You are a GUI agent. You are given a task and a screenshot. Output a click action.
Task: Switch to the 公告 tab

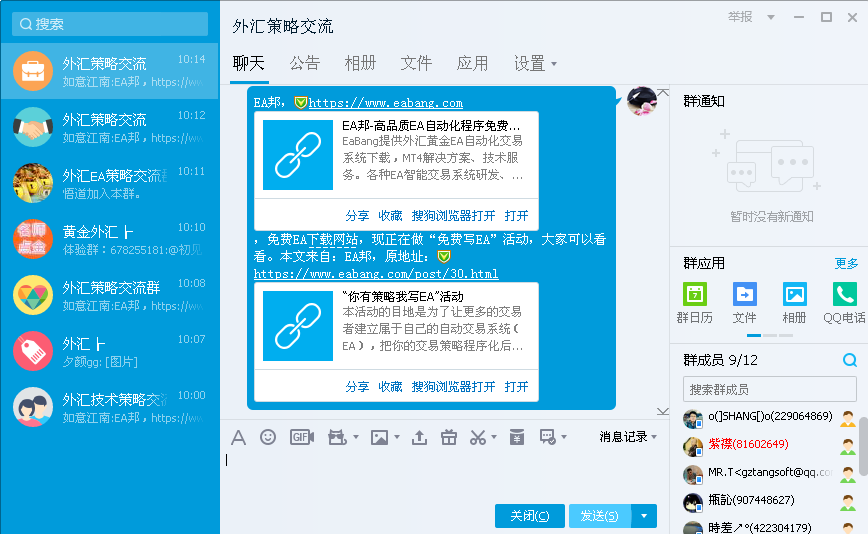304,64
